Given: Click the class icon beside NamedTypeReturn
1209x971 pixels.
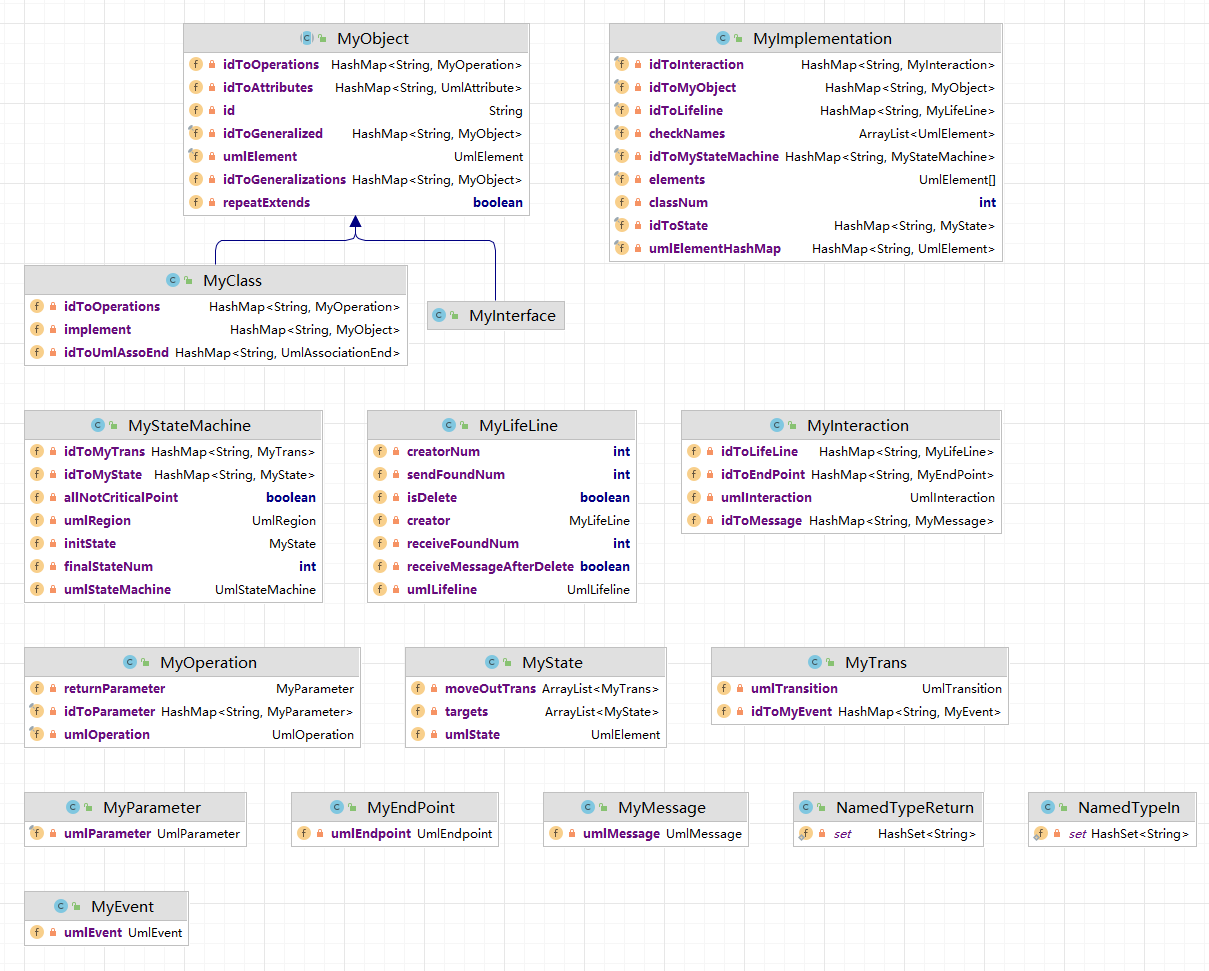Looking at the screenshot, I should pos(806,808).
